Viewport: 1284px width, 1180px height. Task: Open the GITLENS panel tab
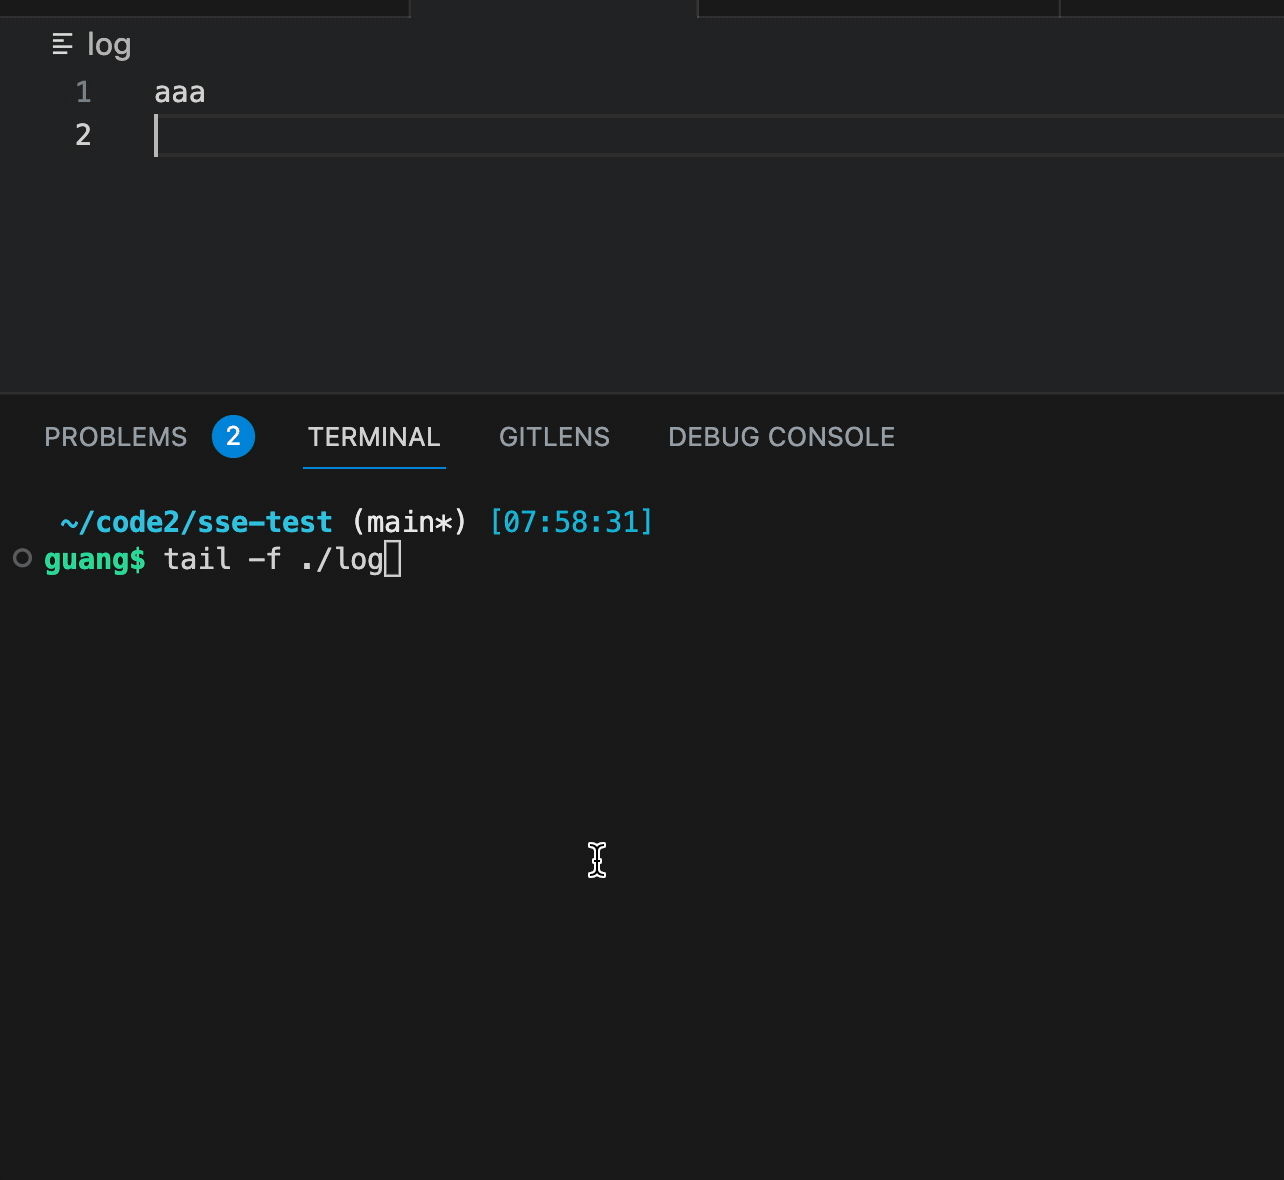(x=554, y=437)
